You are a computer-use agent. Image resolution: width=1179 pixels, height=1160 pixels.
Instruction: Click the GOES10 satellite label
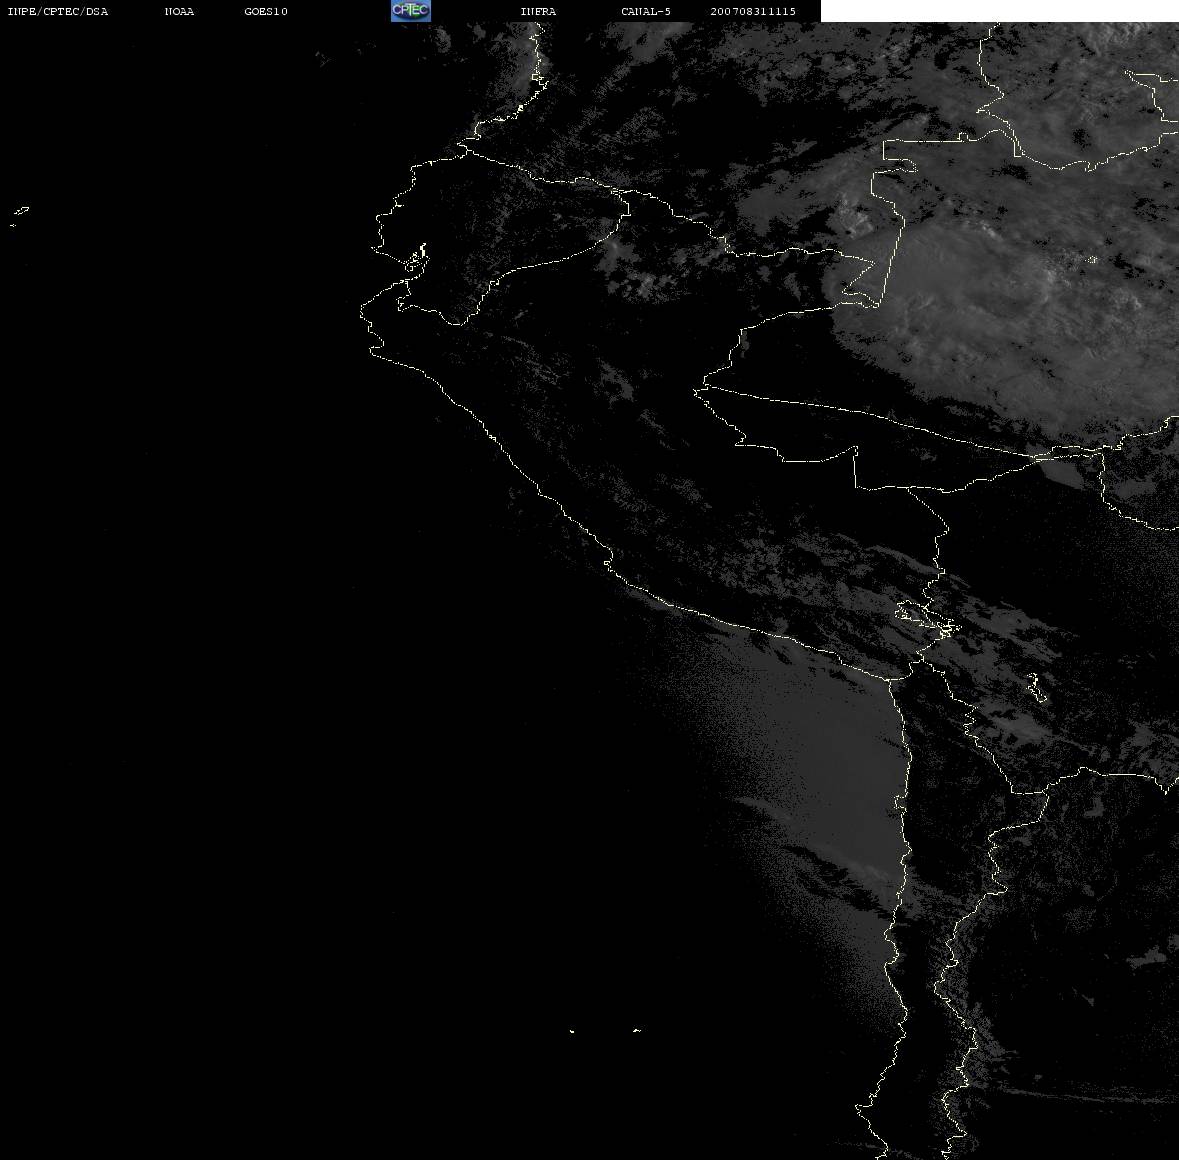click(x=266, y=11)
